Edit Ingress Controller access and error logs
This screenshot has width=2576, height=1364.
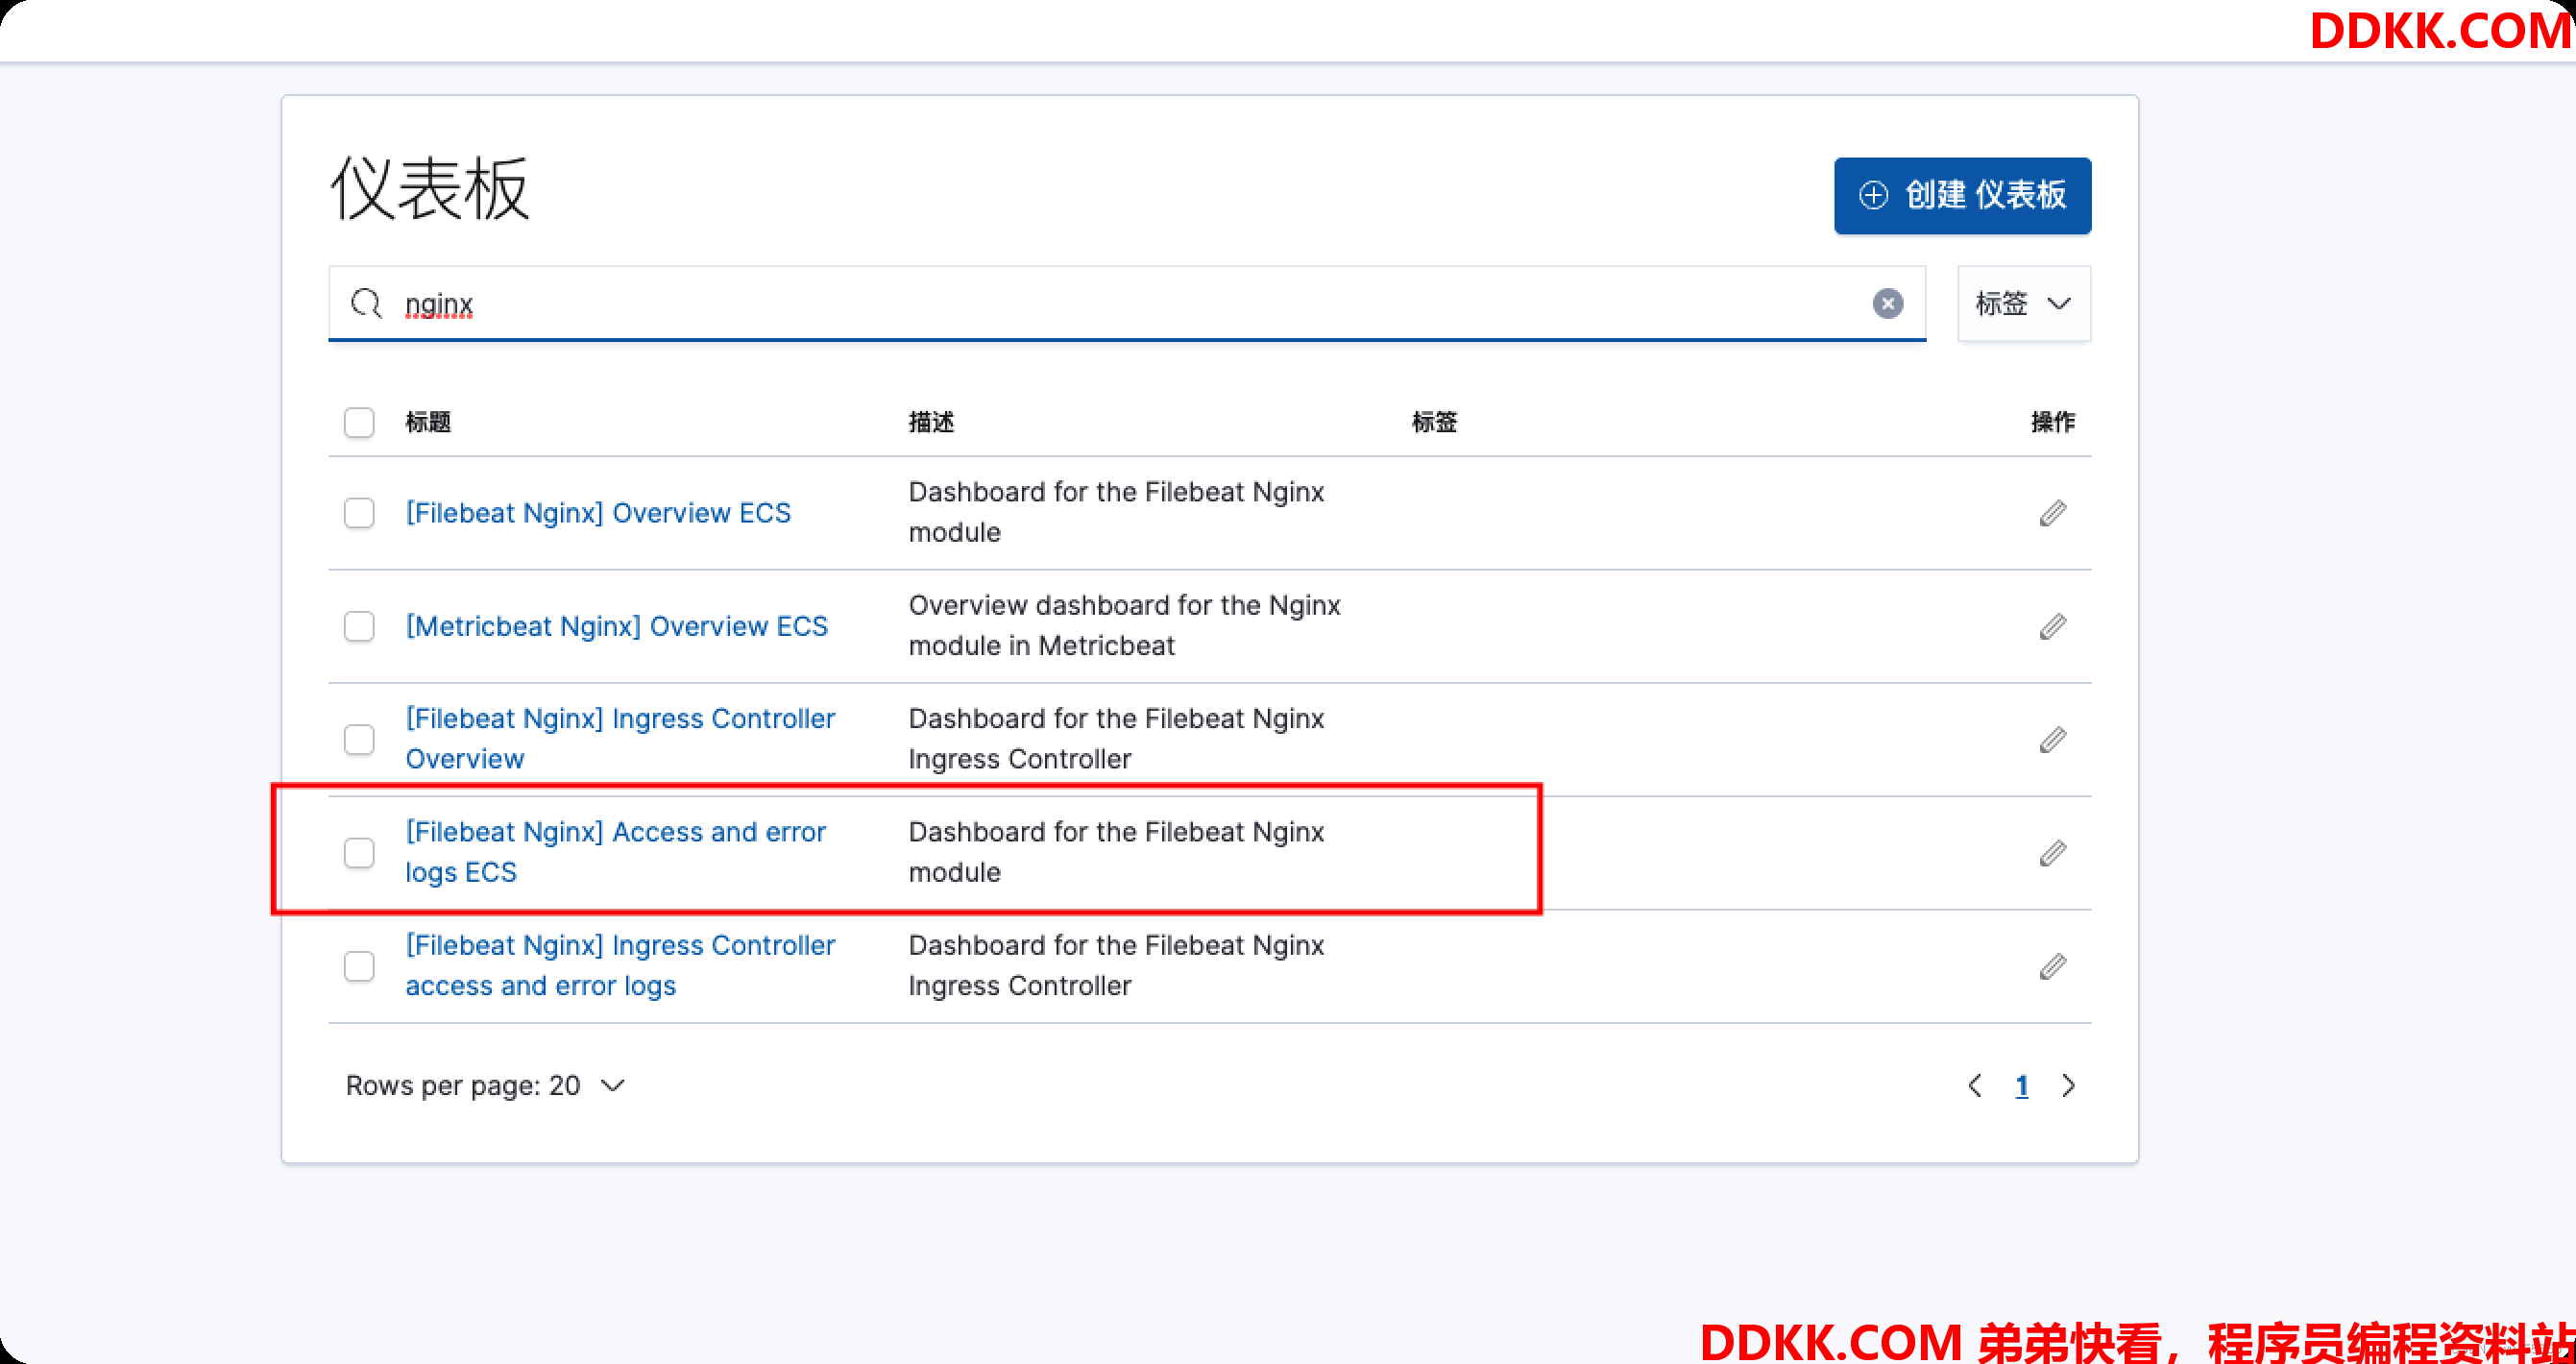[2052, 966]
